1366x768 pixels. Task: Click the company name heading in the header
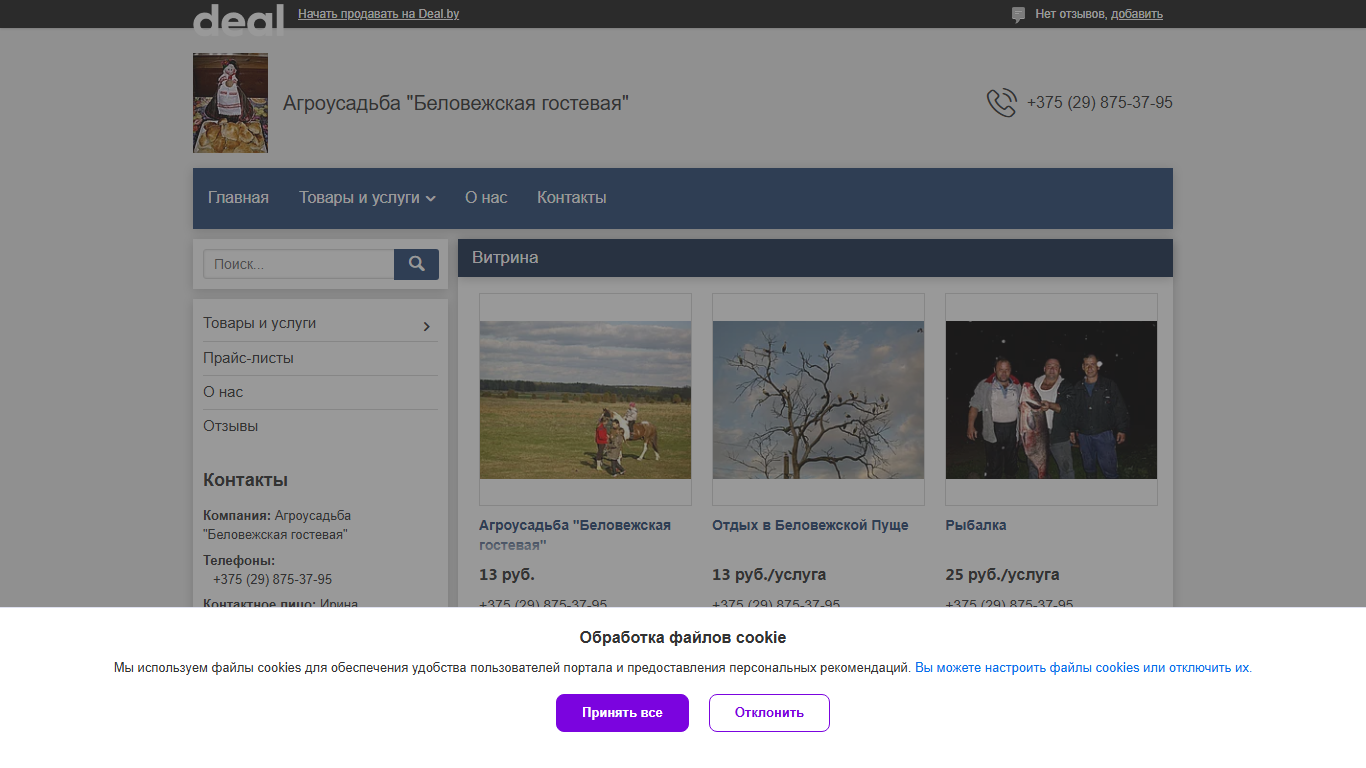[x=456, y=103]
